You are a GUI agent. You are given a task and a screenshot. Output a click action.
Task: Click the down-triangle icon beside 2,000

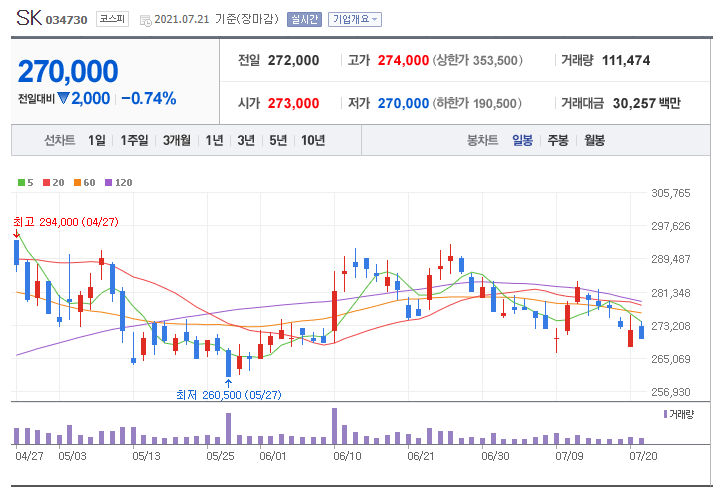tap(63, 98)
